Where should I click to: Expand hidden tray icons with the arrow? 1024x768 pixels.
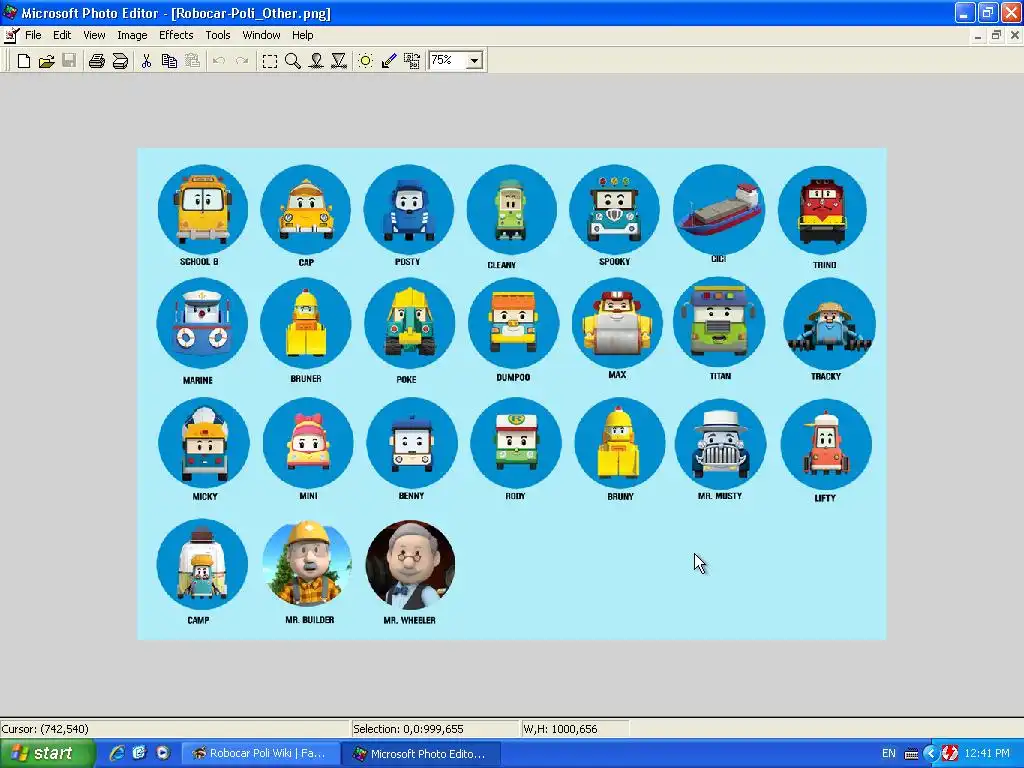(931, 754)
